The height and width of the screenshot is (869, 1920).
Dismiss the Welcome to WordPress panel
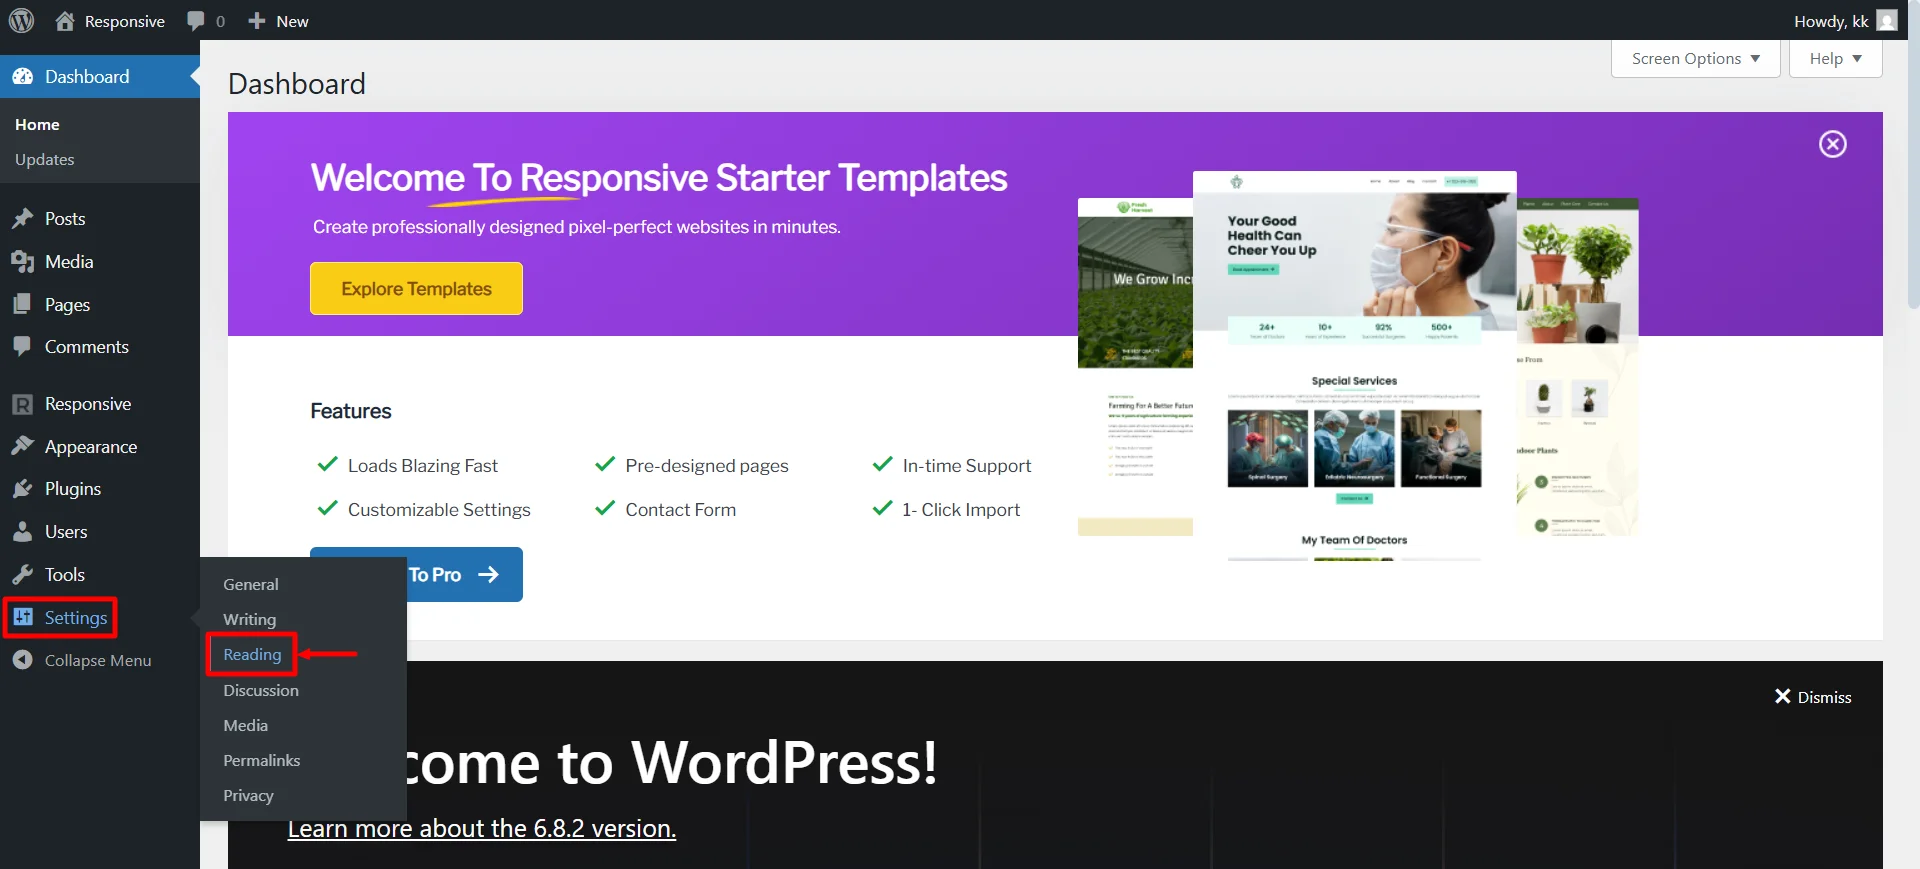point(1812,697)
